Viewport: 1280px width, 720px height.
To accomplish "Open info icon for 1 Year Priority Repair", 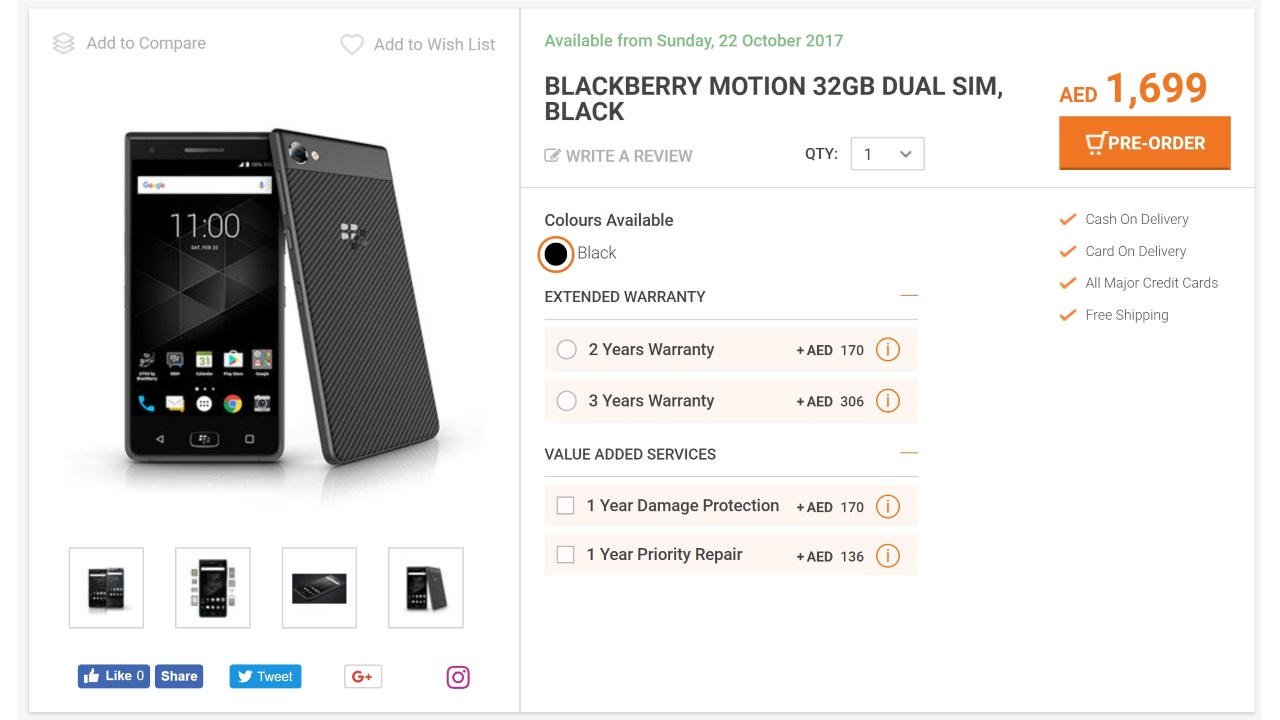I will click(887, 555).
